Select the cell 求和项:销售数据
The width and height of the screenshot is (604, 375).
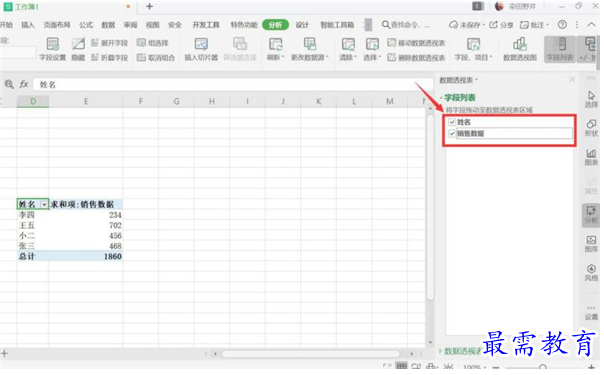[86, 204]
